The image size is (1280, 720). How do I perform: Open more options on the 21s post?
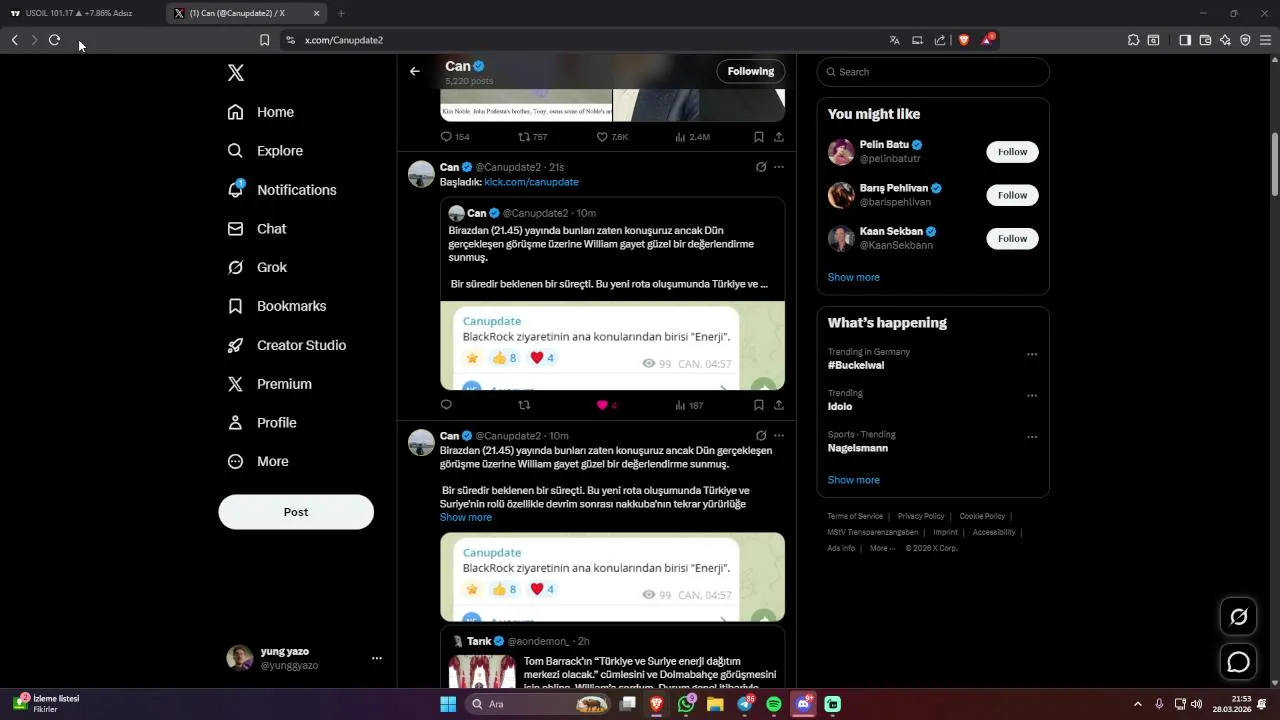click(779, 167)
